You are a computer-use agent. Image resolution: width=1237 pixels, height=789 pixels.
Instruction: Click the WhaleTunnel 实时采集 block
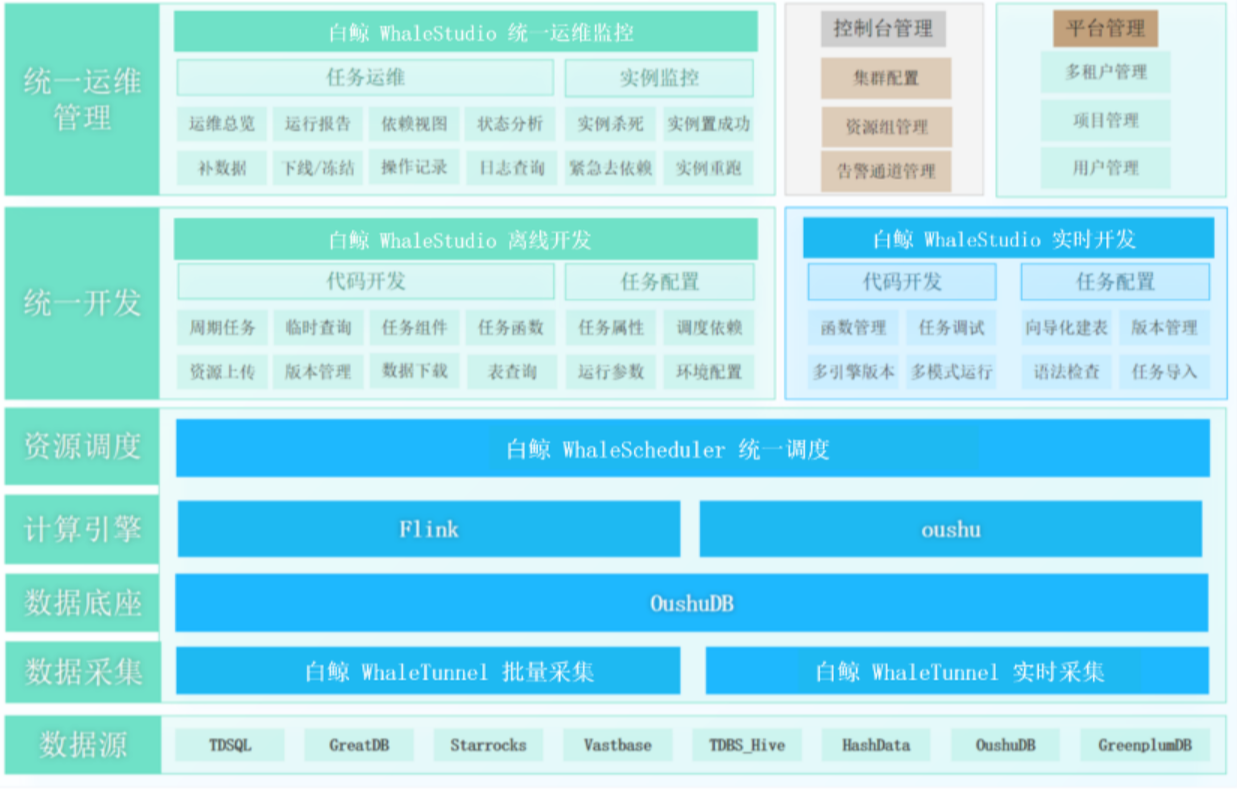point(957,671)
